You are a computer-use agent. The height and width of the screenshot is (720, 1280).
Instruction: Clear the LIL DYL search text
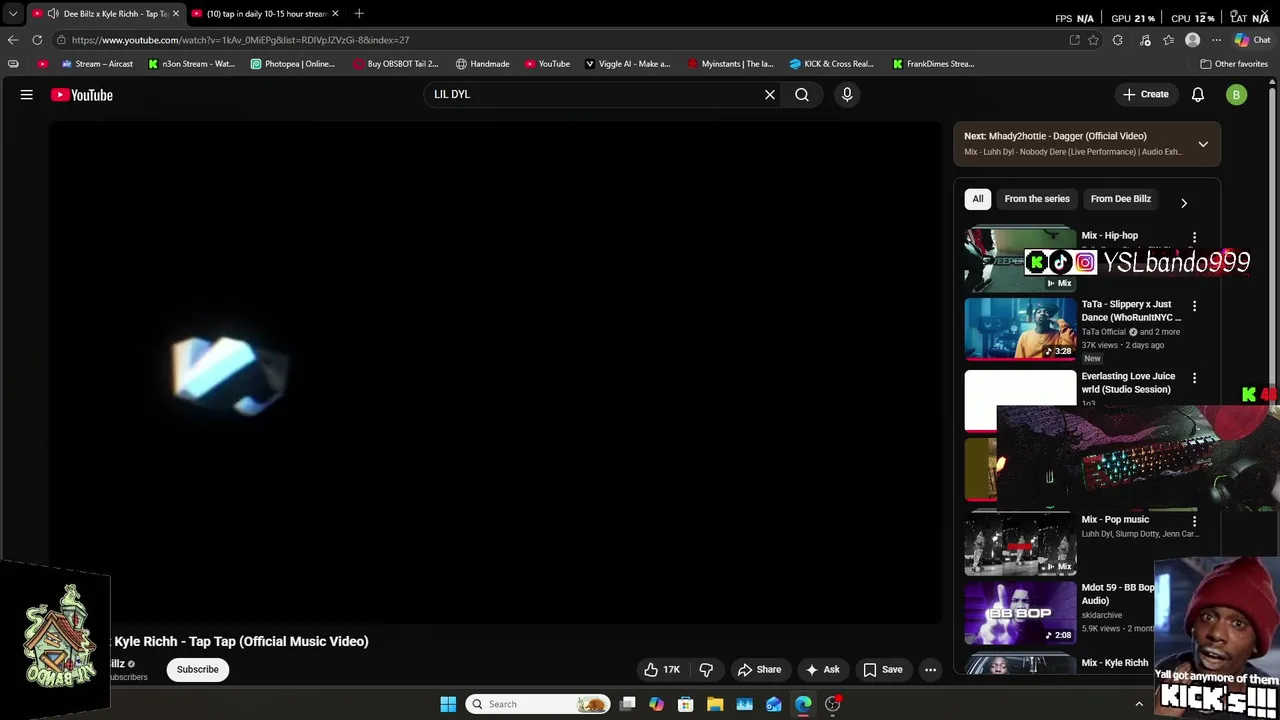point(770,95)
